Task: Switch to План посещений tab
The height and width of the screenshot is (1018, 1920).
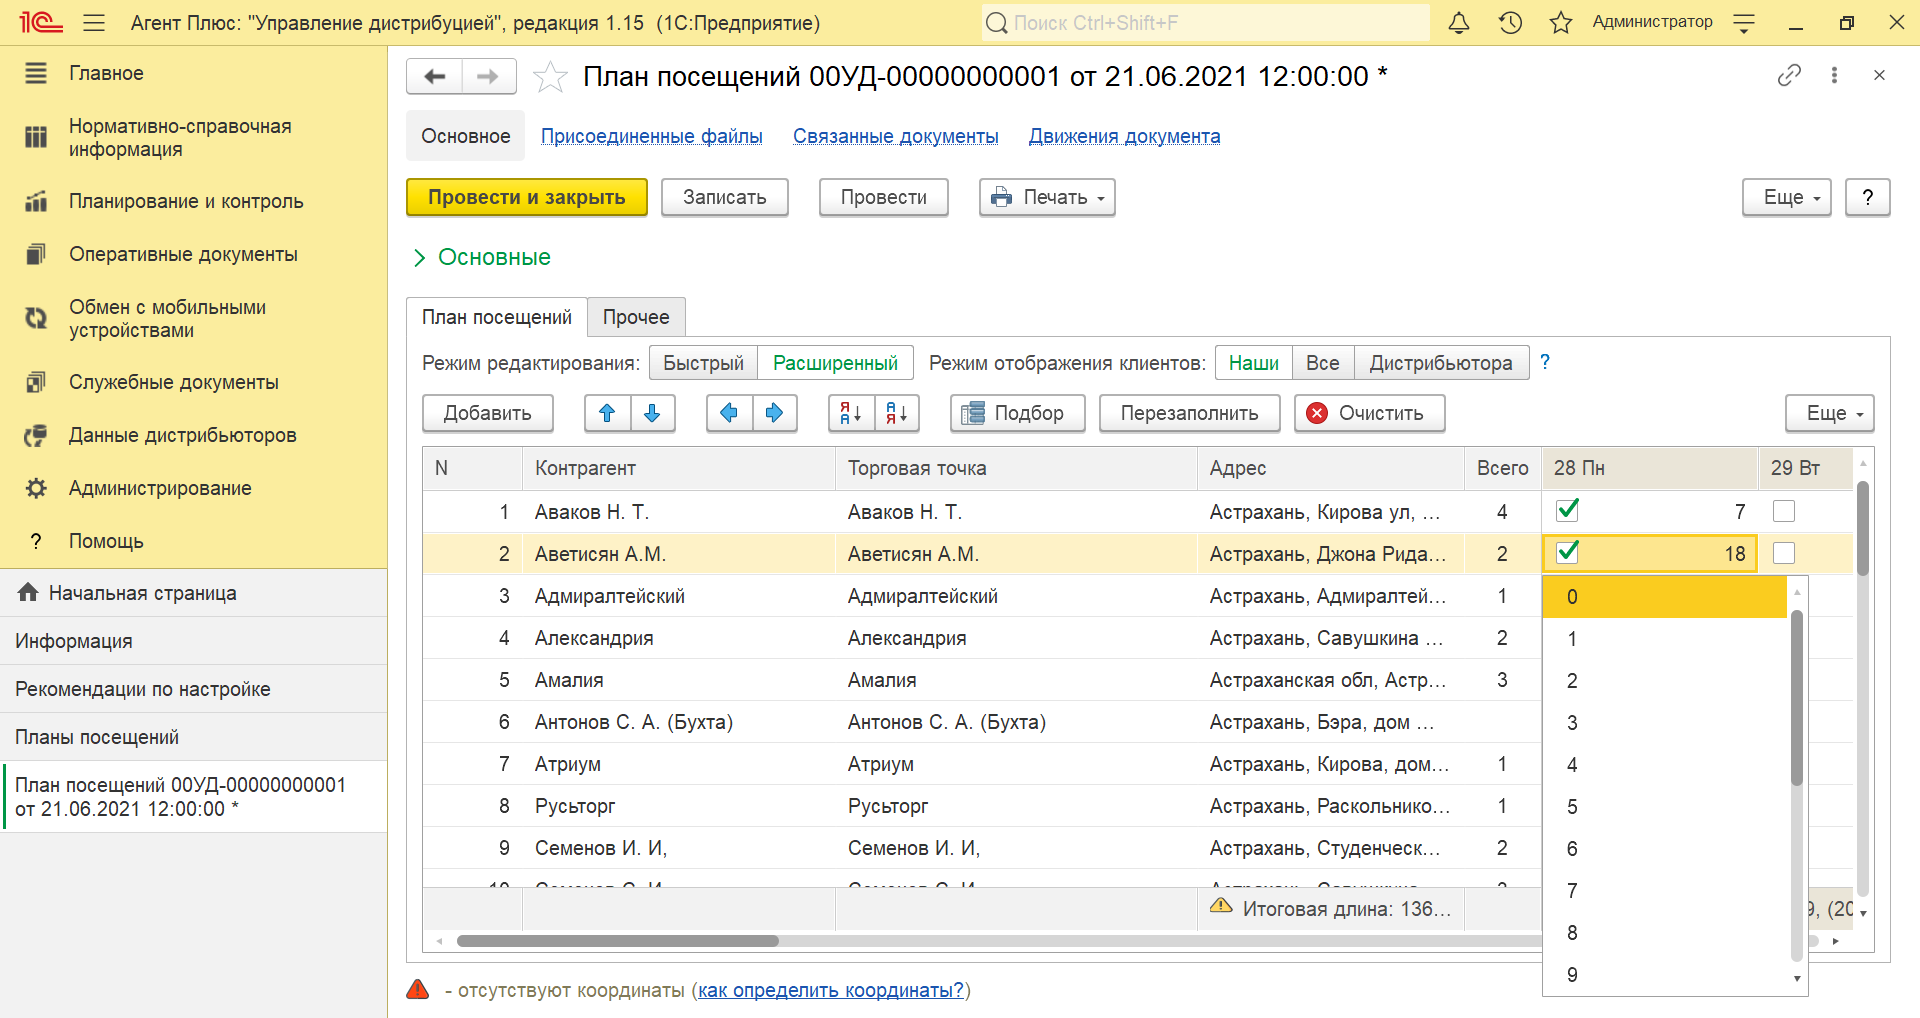Action: (x=497, y=317)
